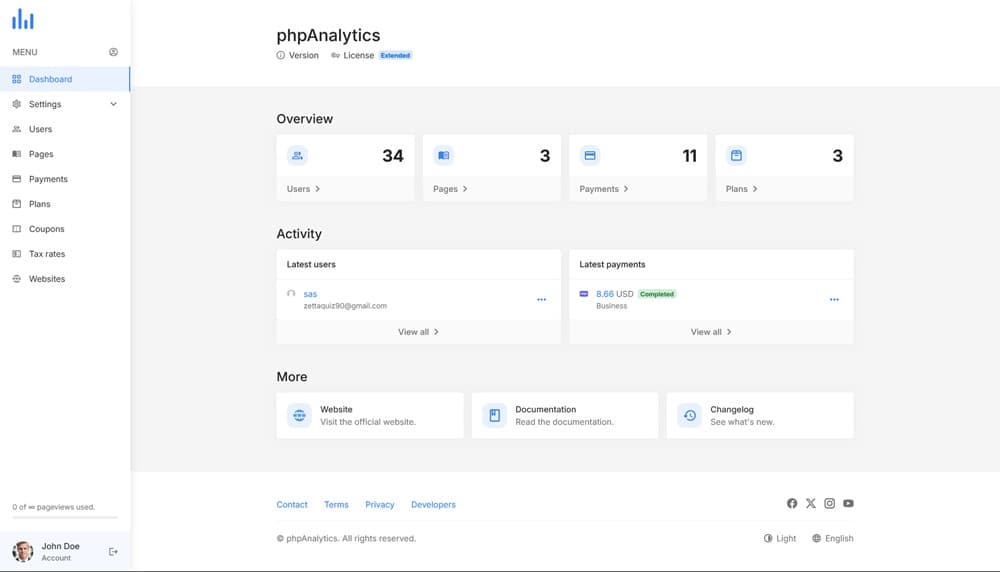
Task: Click the Changelog history icon
Action: [x=689, y=416]
